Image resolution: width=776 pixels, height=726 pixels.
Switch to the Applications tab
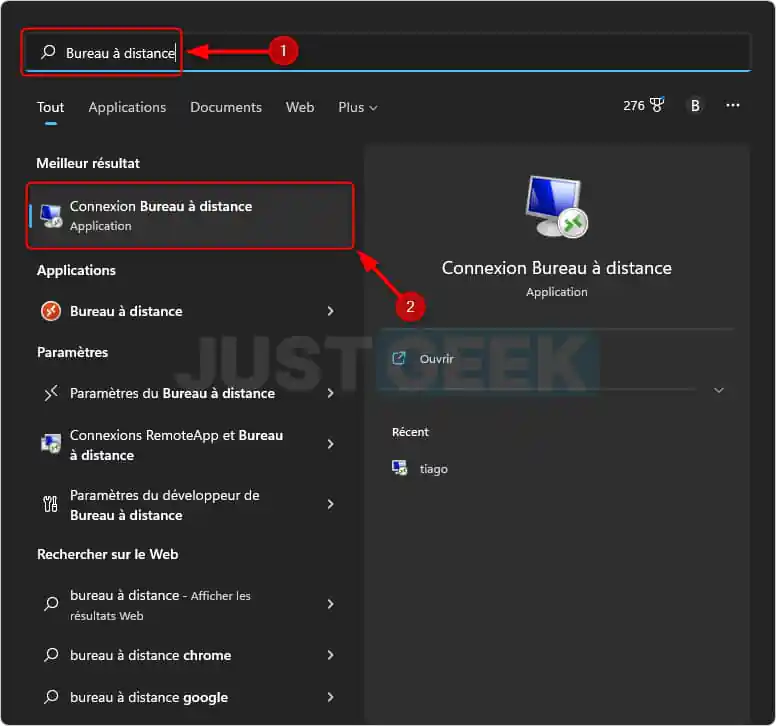point(127,107)
